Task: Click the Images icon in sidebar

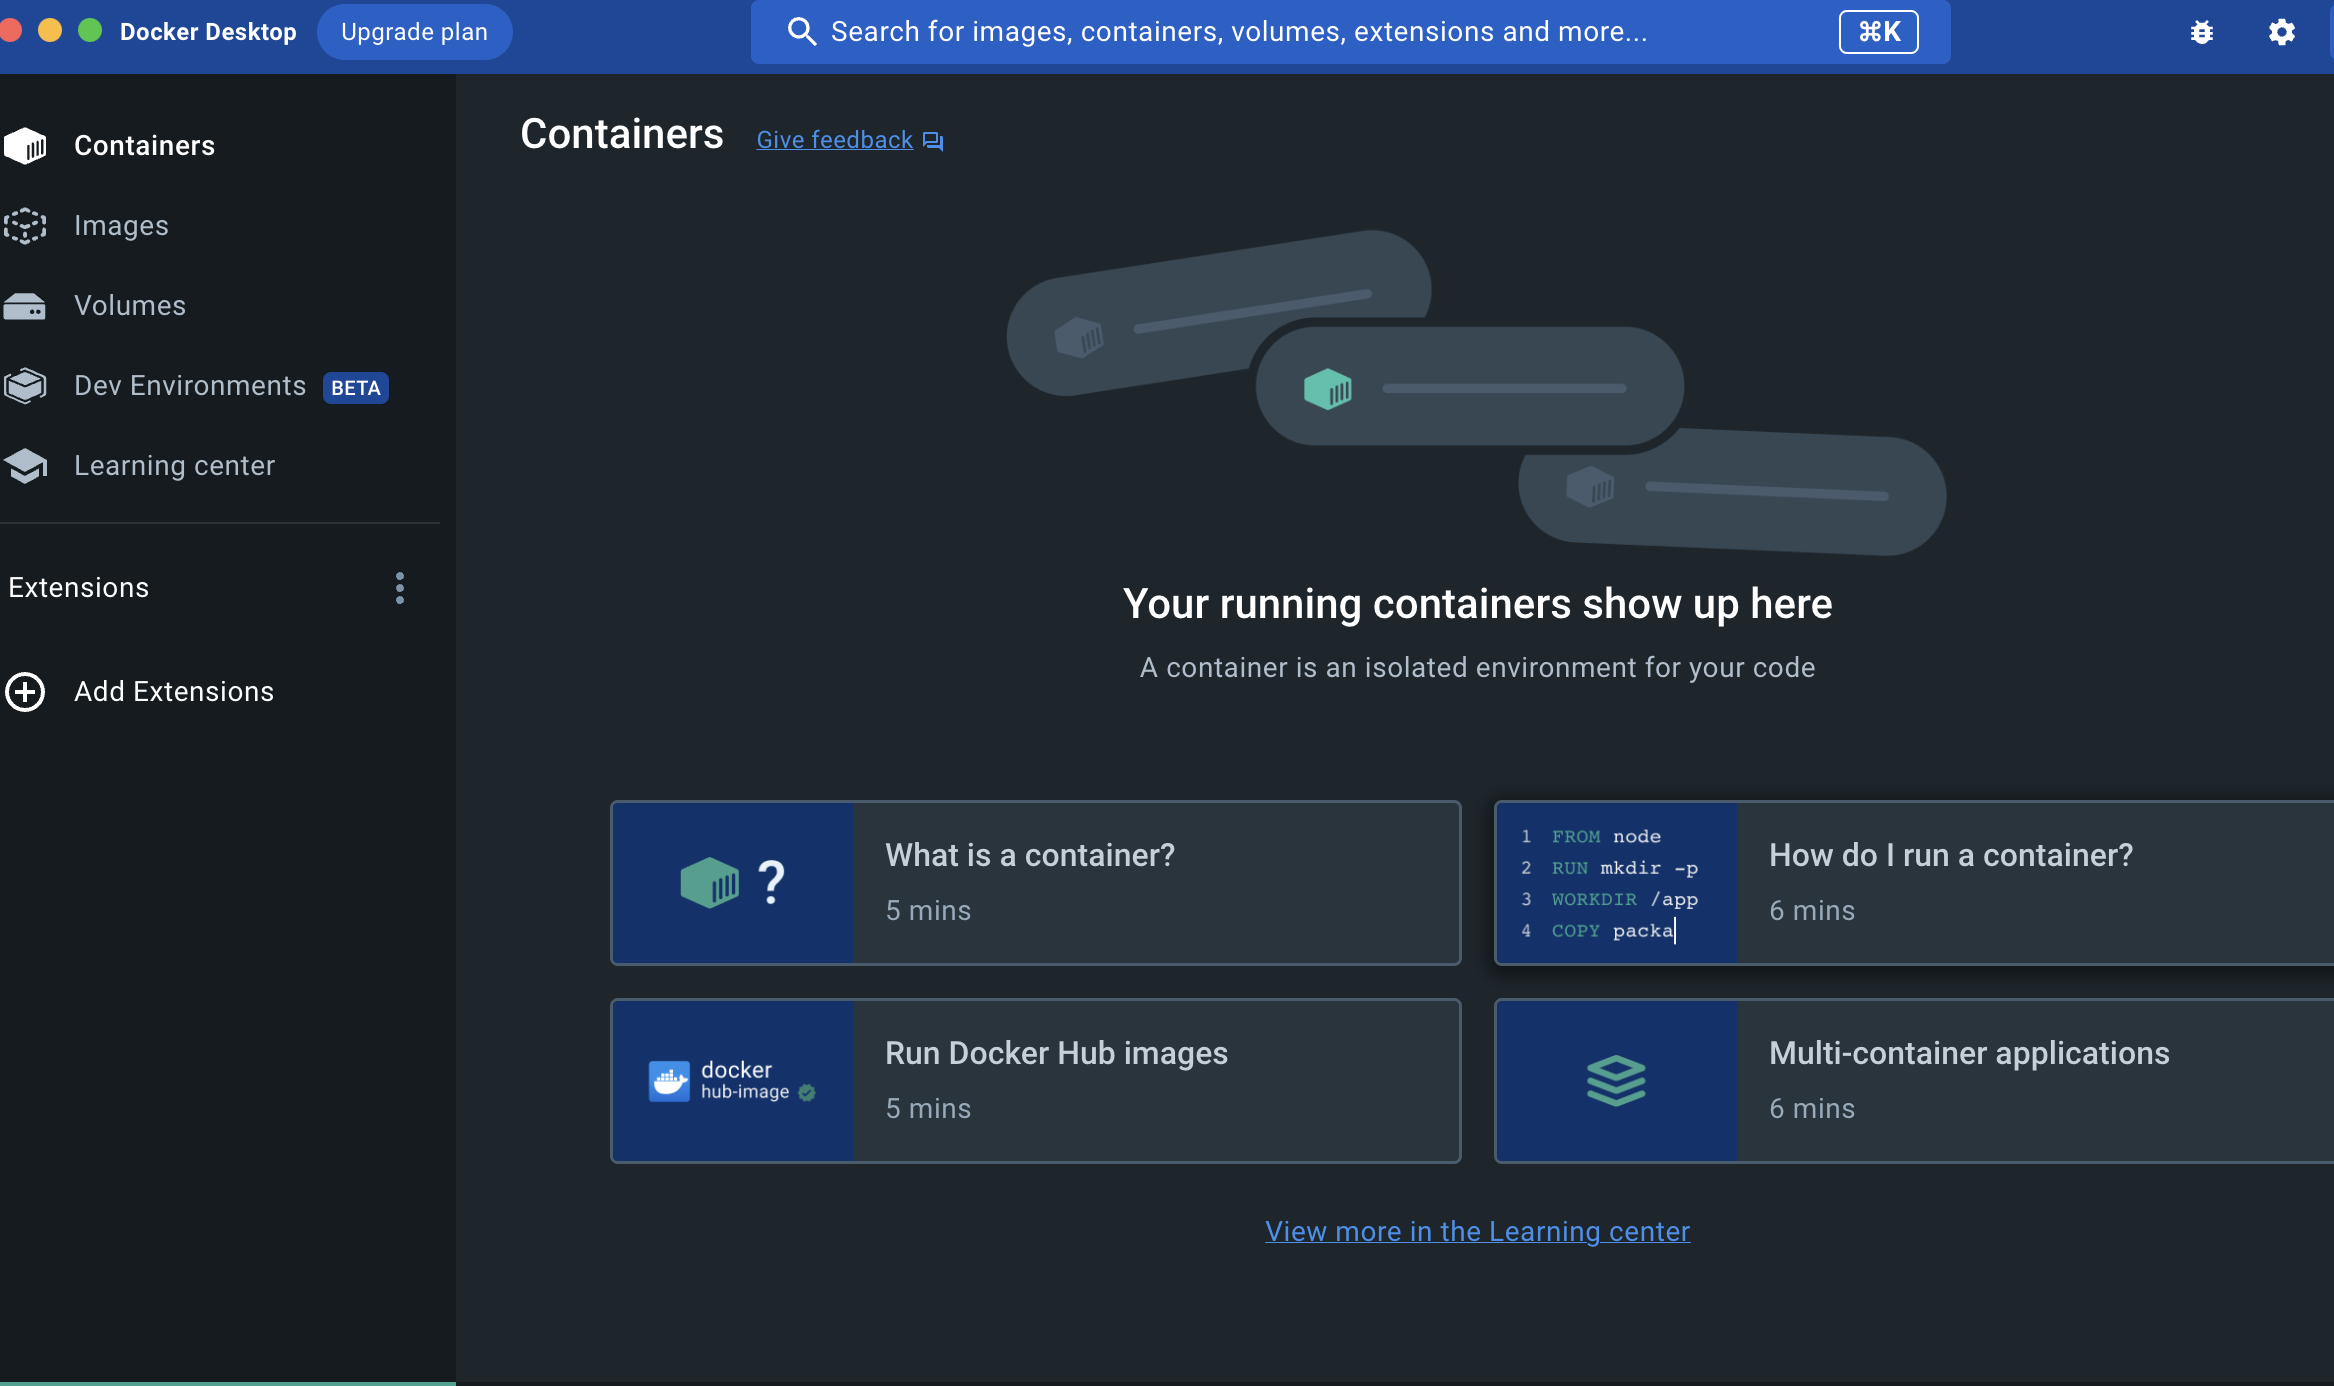Action: click(25, 226)
